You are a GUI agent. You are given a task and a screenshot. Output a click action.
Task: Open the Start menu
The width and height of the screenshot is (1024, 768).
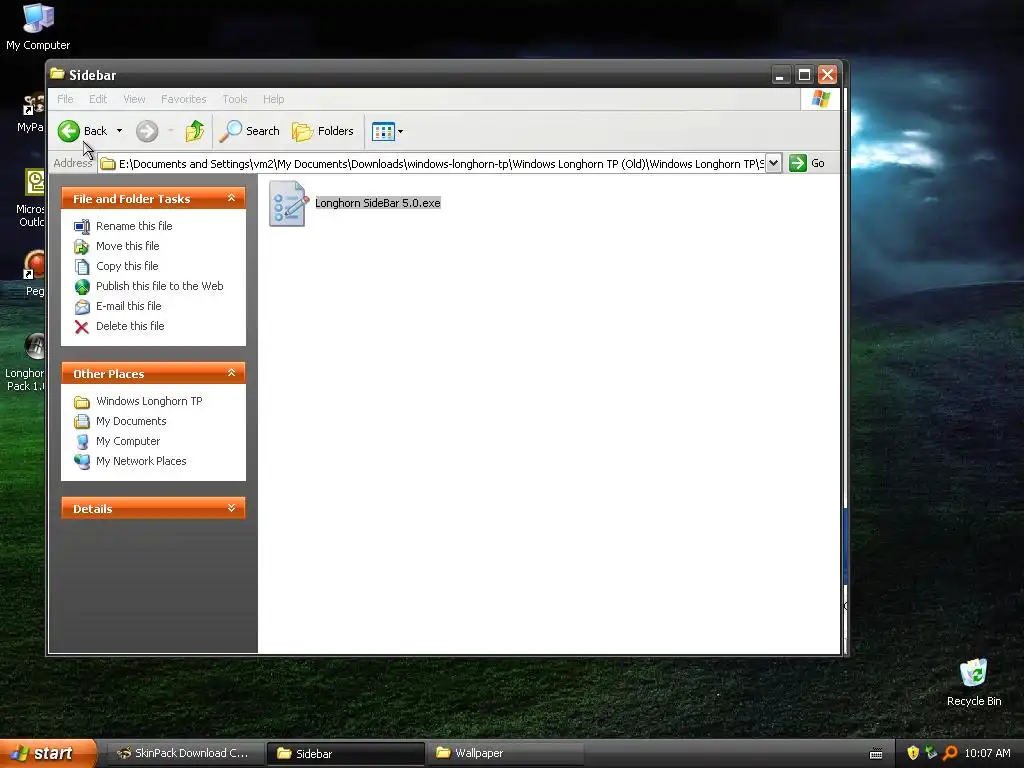pos(48,754)
